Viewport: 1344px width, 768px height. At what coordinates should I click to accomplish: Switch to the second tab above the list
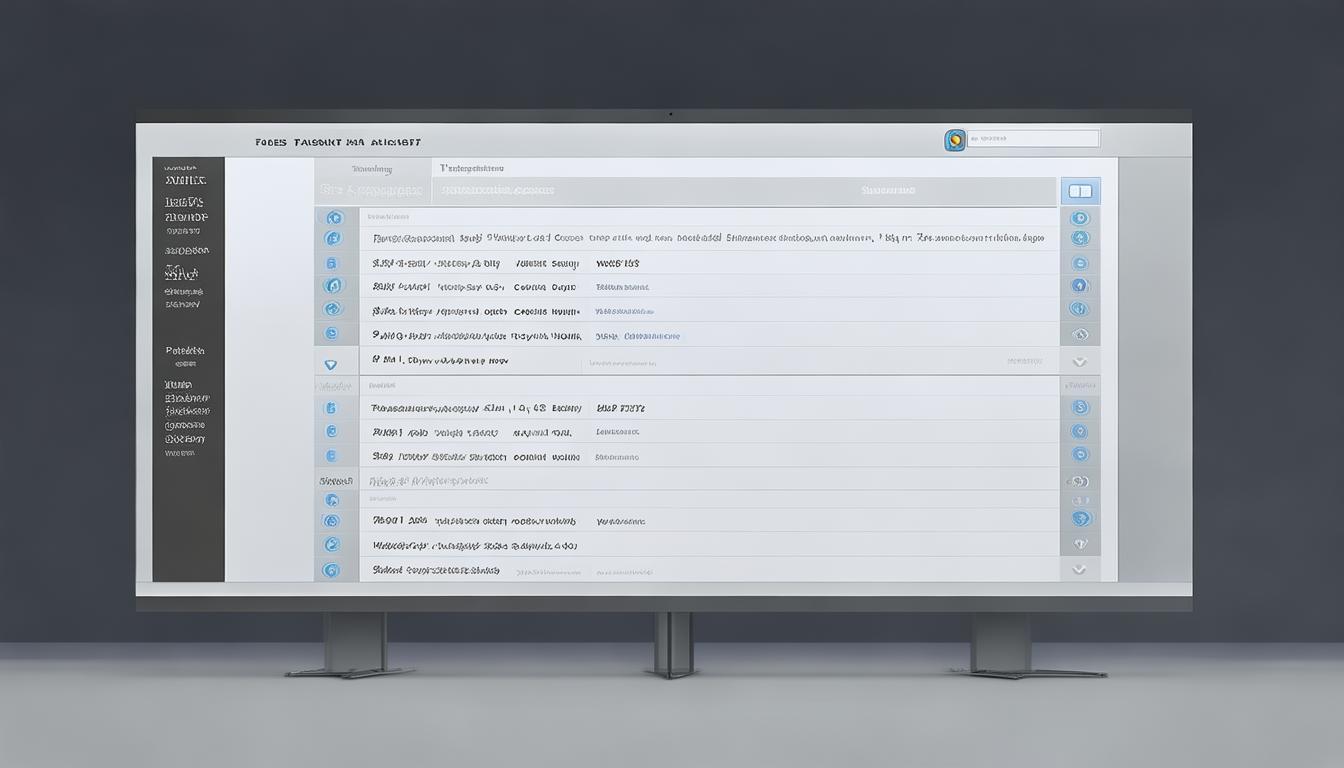click(472, 168)
